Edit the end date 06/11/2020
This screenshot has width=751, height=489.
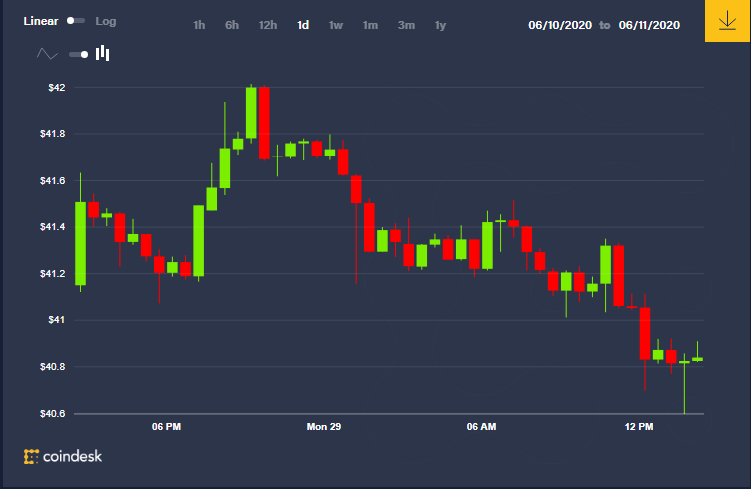click(649, 25)
